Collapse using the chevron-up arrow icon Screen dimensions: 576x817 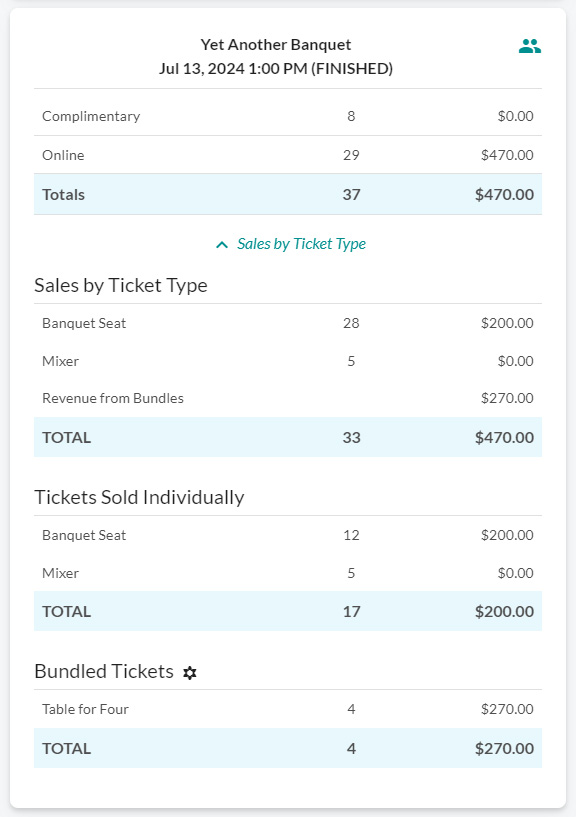tap(222, 244)
